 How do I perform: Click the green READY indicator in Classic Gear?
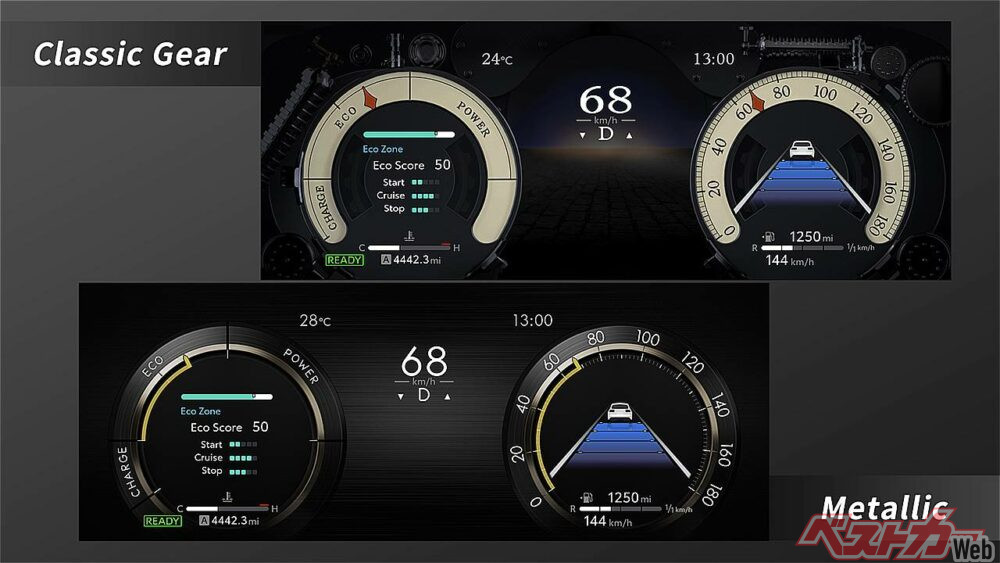tap(343, 260)
